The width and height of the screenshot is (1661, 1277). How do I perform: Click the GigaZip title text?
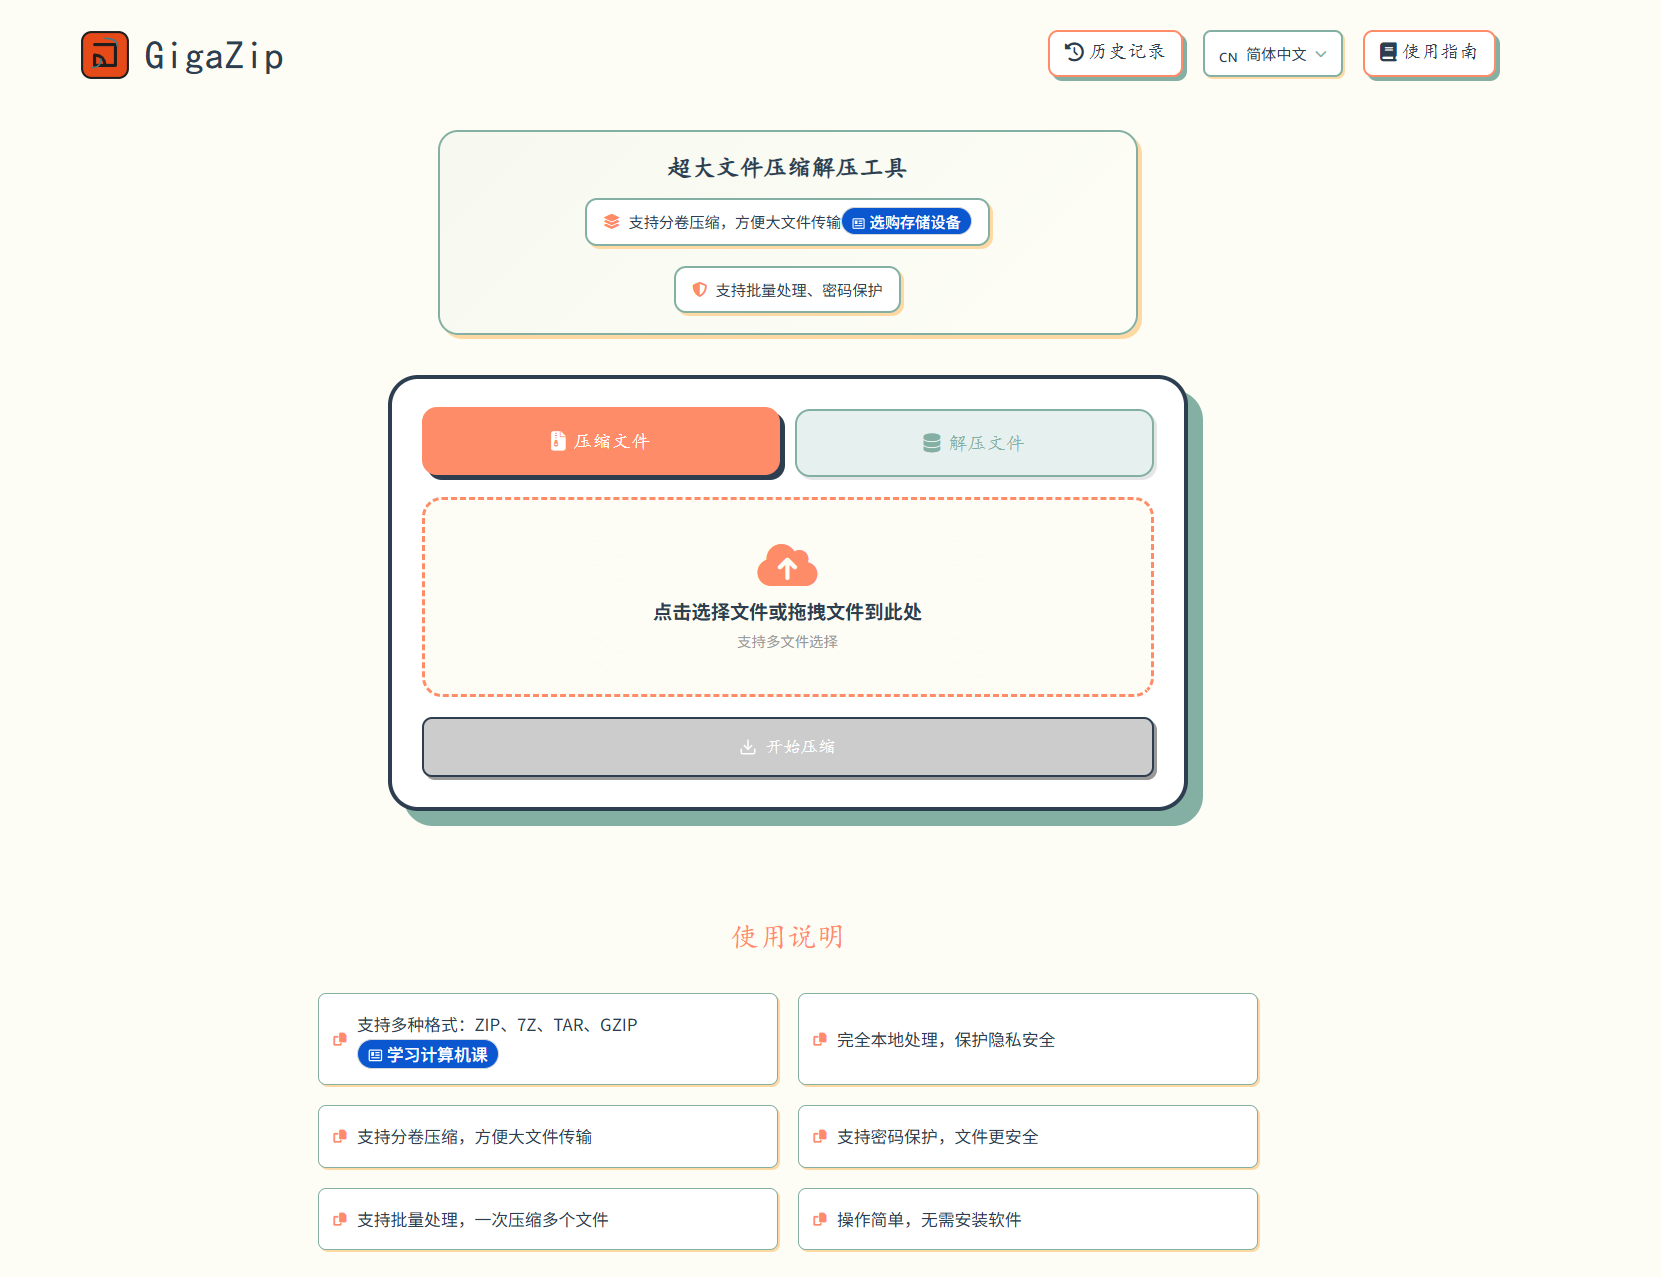point(214,56)
